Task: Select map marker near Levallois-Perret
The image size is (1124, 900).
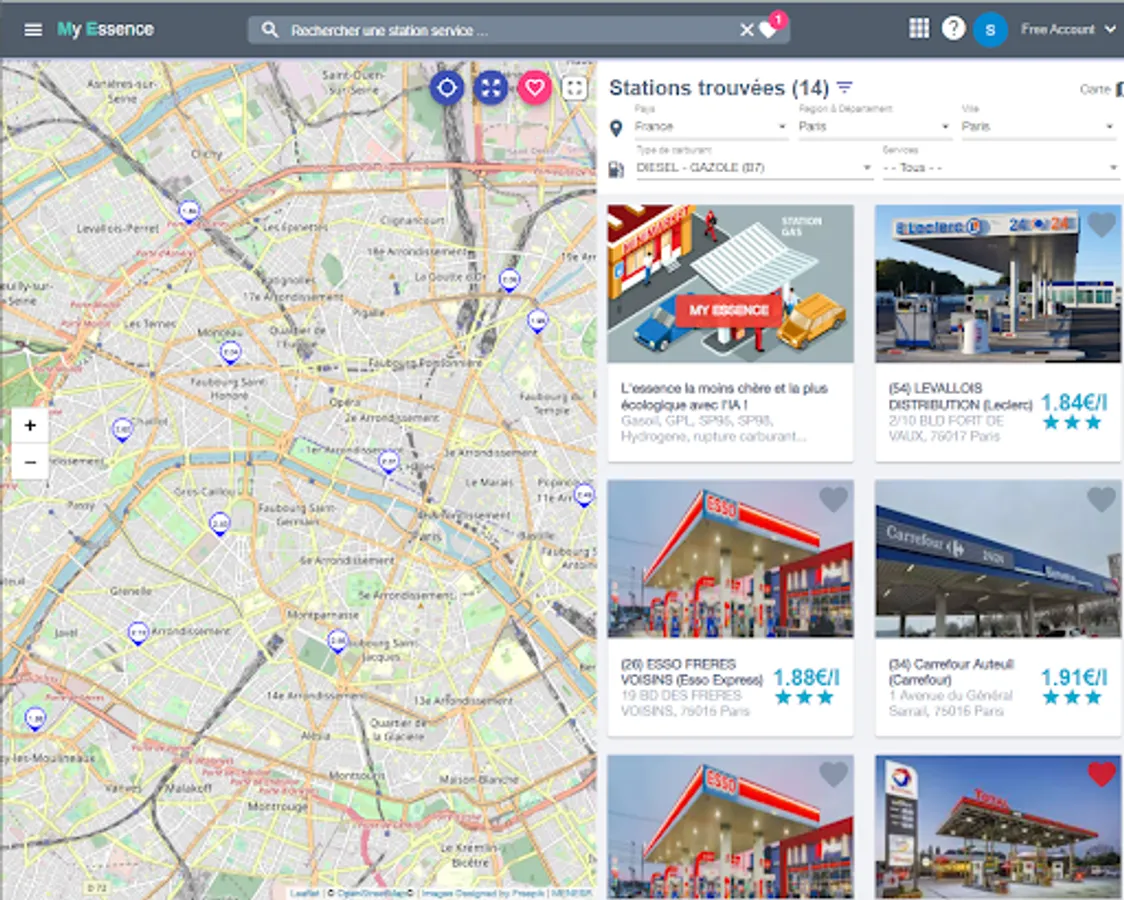Action: point(189,212)
